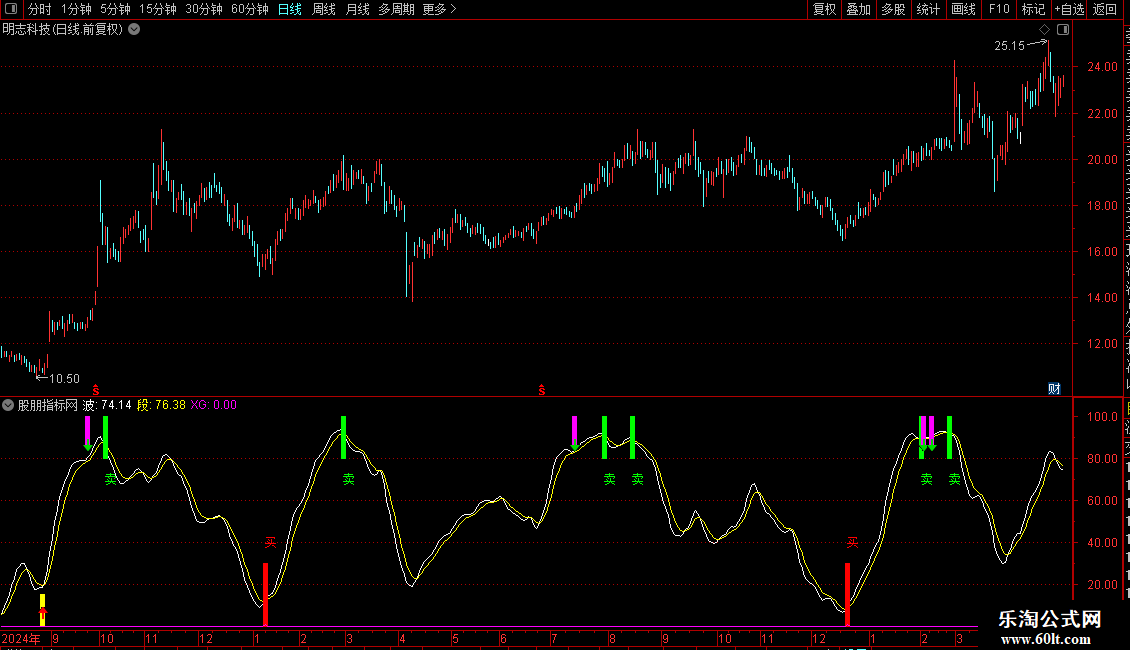Click the 24.00 price axis label

click(x=1102, y=67)
